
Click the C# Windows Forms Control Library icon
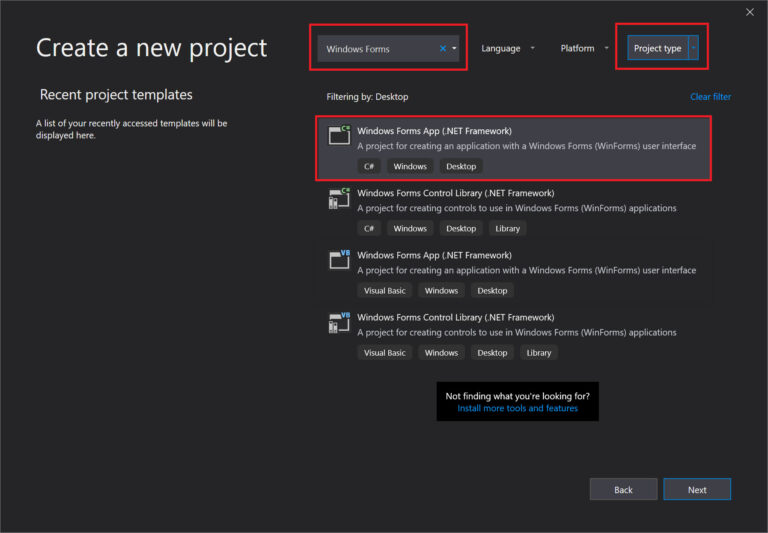pos(339,198)
